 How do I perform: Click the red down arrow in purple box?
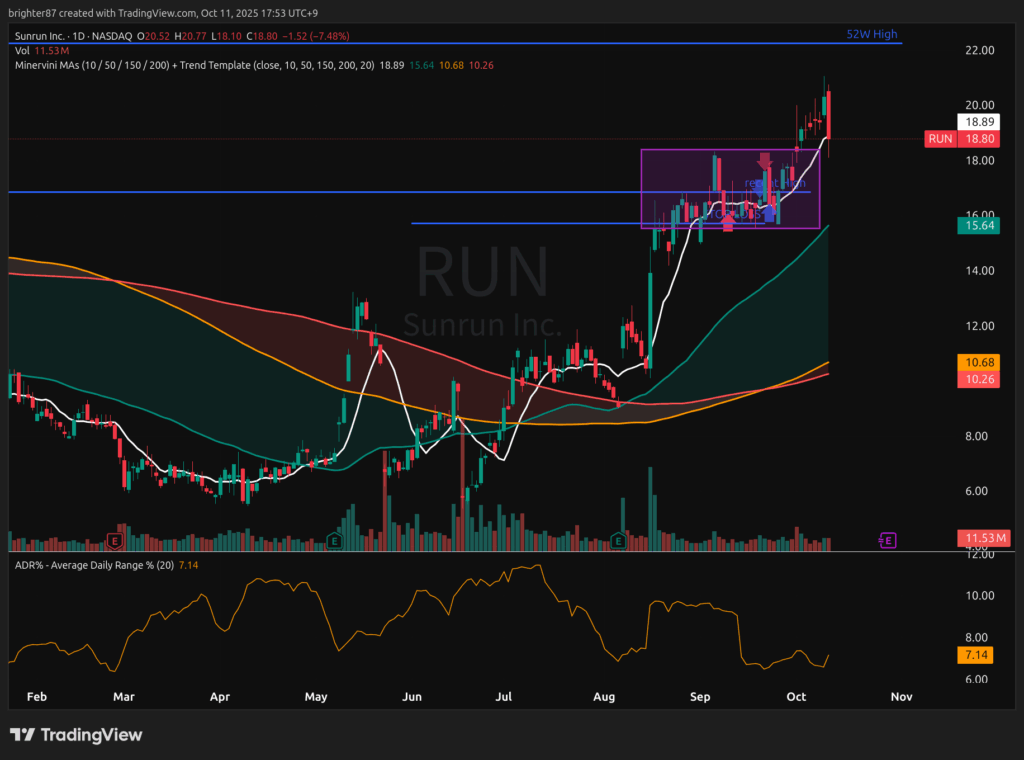[x=765, y=160]
